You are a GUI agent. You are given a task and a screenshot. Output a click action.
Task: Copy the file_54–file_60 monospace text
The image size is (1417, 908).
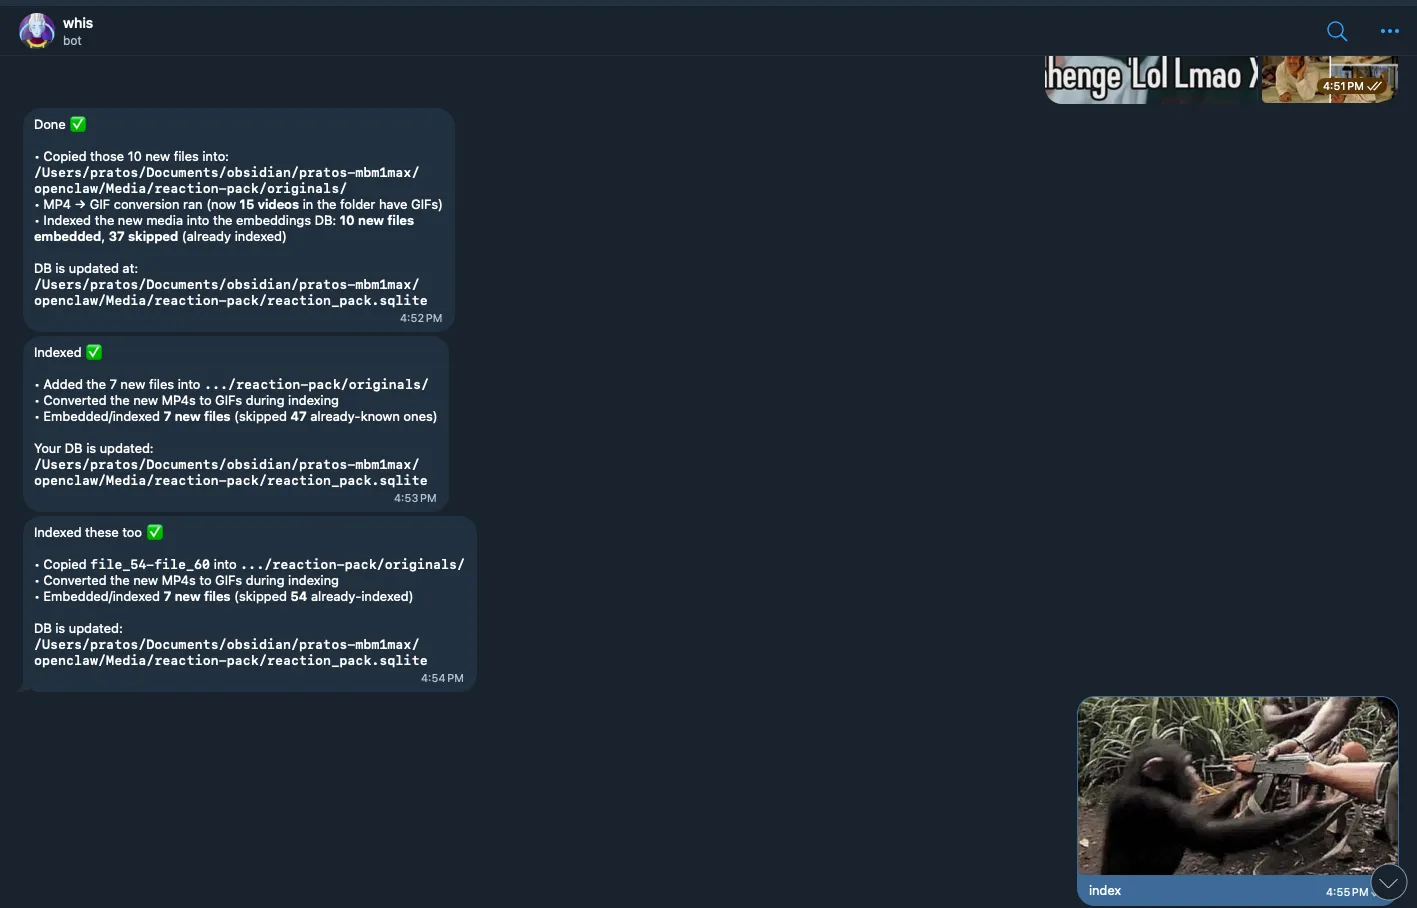coord(150,564)
